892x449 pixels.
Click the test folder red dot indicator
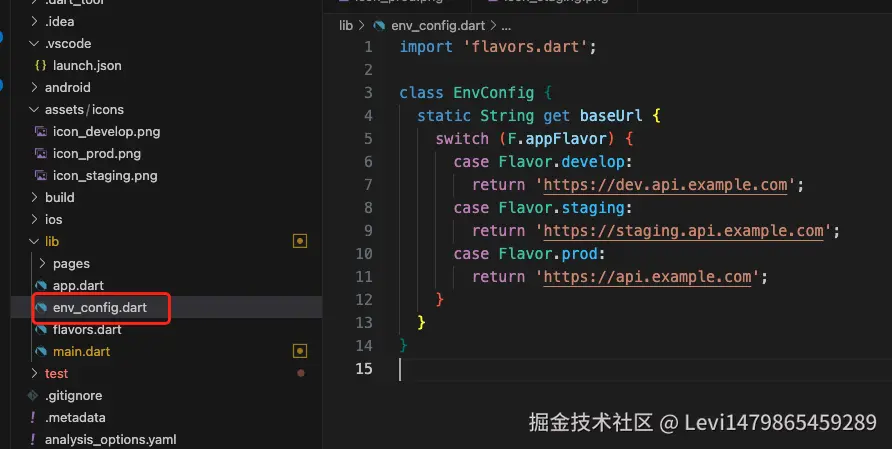[301, 373]
